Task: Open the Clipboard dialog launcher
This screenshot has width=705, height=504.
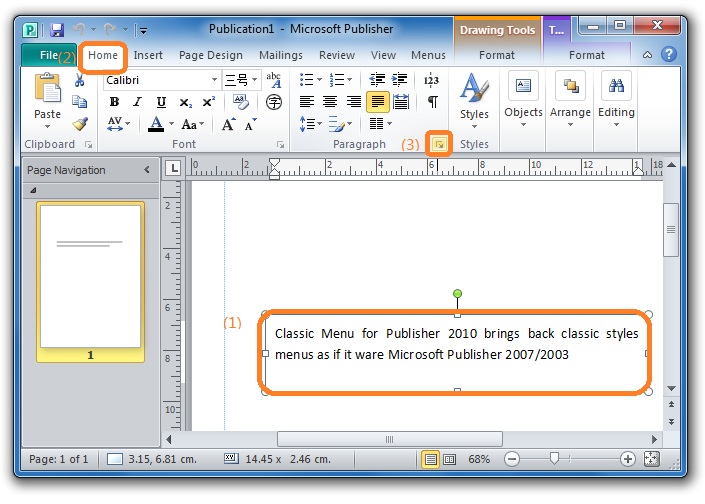Action: [89, 144]
